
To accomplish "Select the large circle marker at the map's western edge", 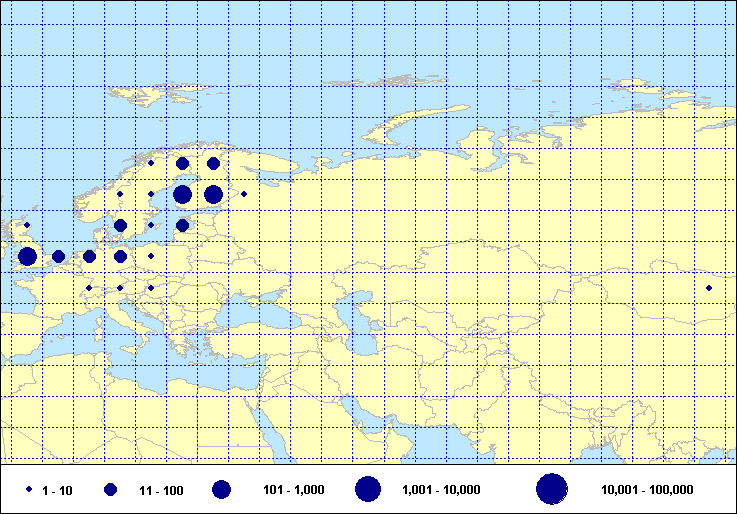I will (x=27, y=257).
